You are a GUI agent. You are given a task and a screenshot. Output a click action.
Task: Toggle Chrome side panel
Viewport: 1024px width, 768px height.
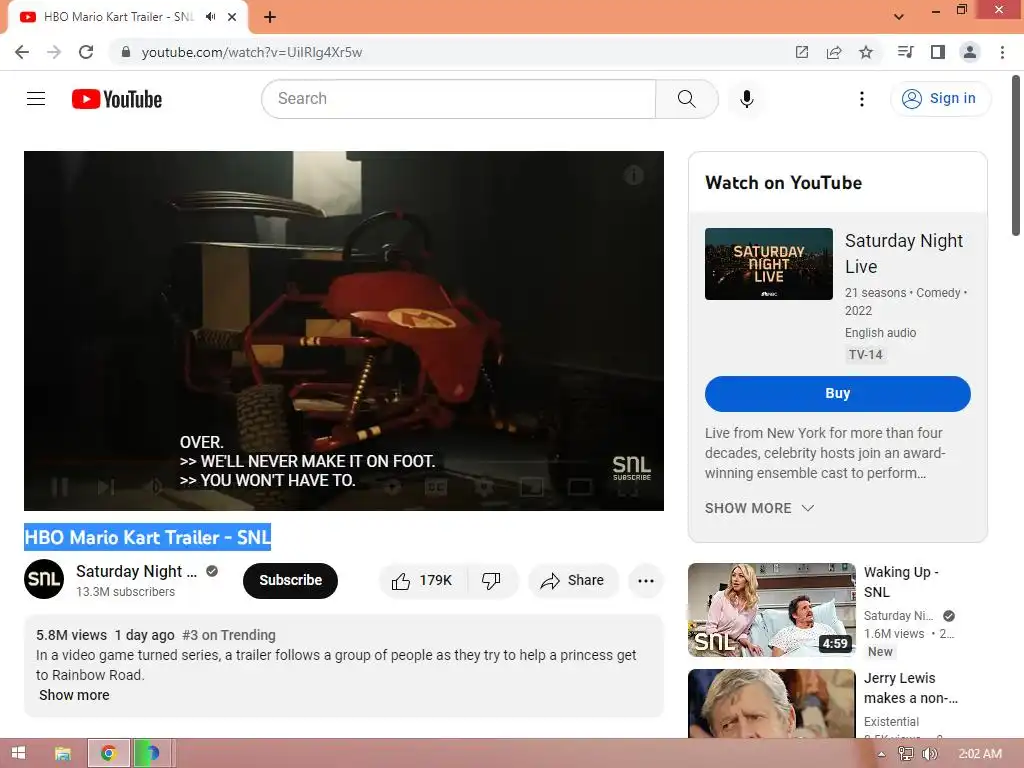[x=938, y=52]
